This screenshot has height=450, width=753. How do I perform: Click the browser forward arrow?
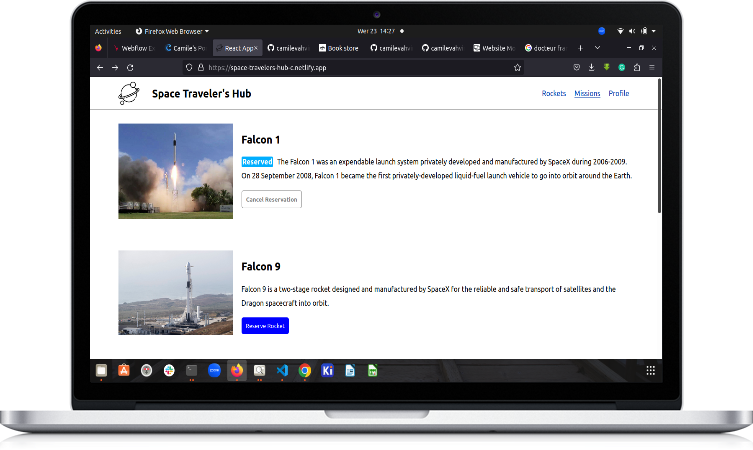pyautogui.click(x=115, y=68)
